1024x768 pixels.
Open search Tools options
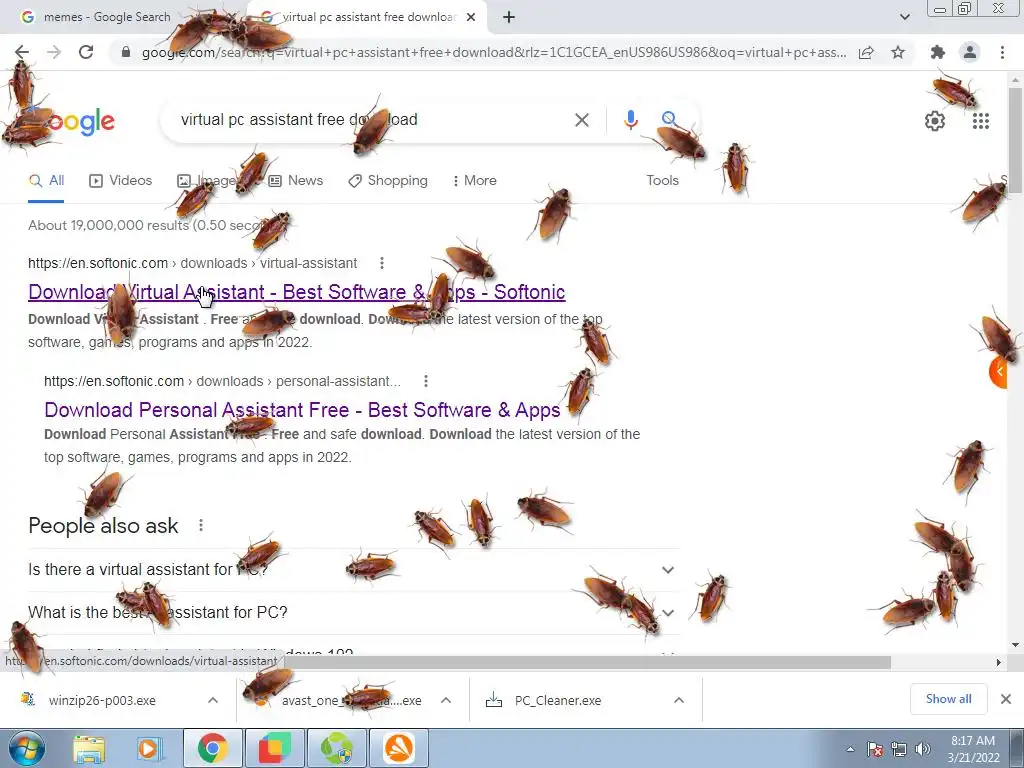click(x=662, y=181)
